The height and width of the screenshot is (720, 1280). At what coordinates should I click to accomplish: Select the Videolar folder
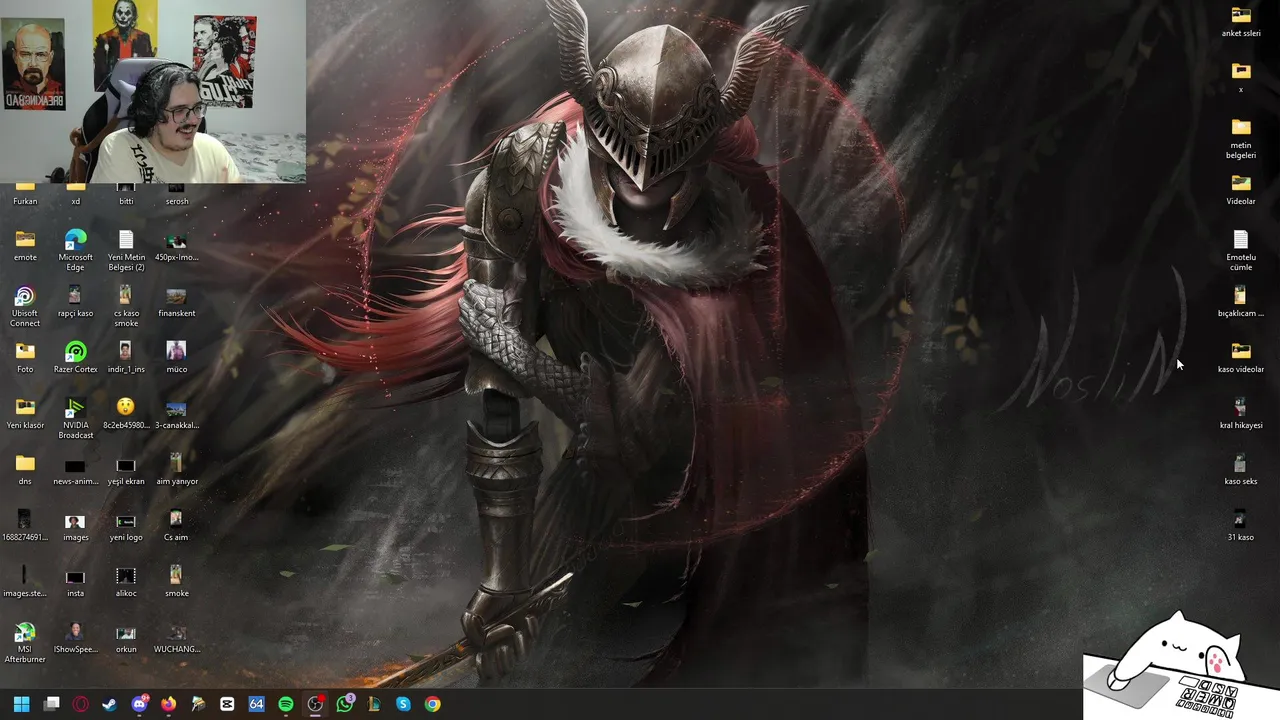[x=1241, y=190]
